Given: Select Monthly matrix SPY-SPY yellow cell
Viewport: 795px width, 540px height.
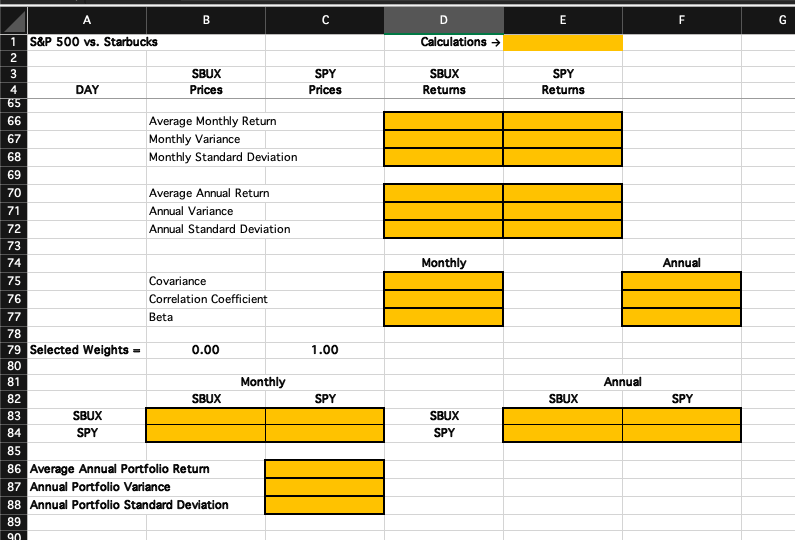Looking at the screenshot, I should [324, 433].
